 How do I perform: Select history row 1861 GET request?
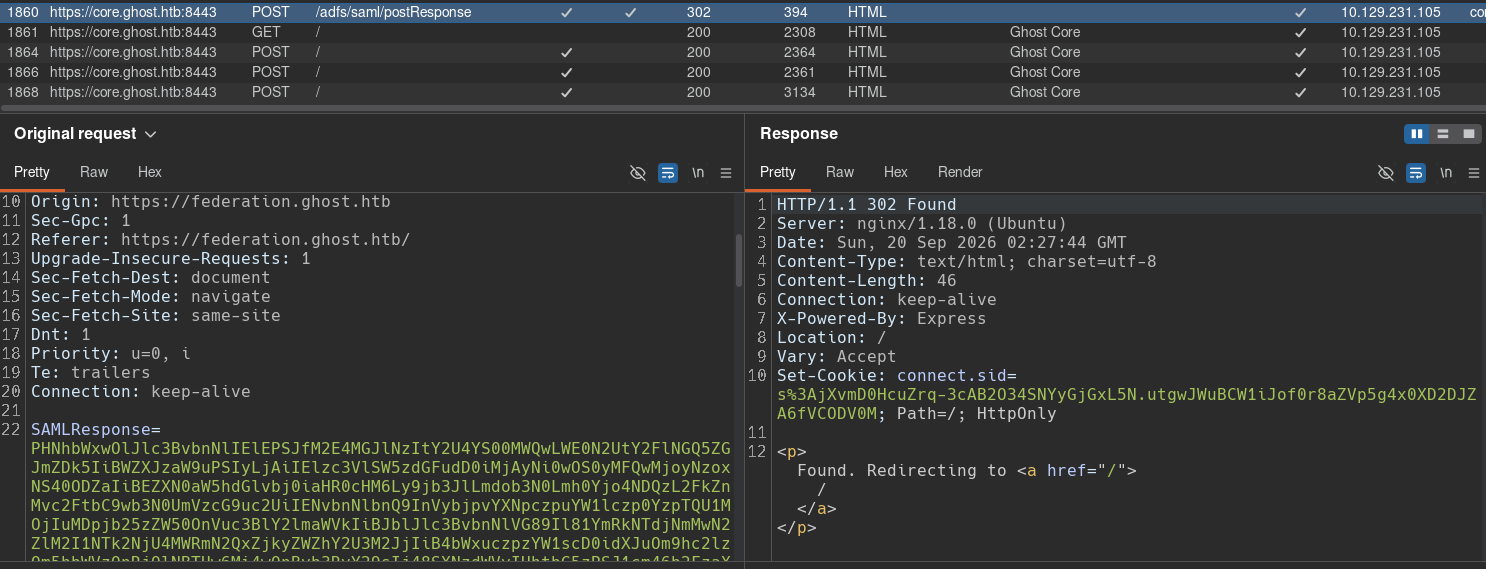743,32
